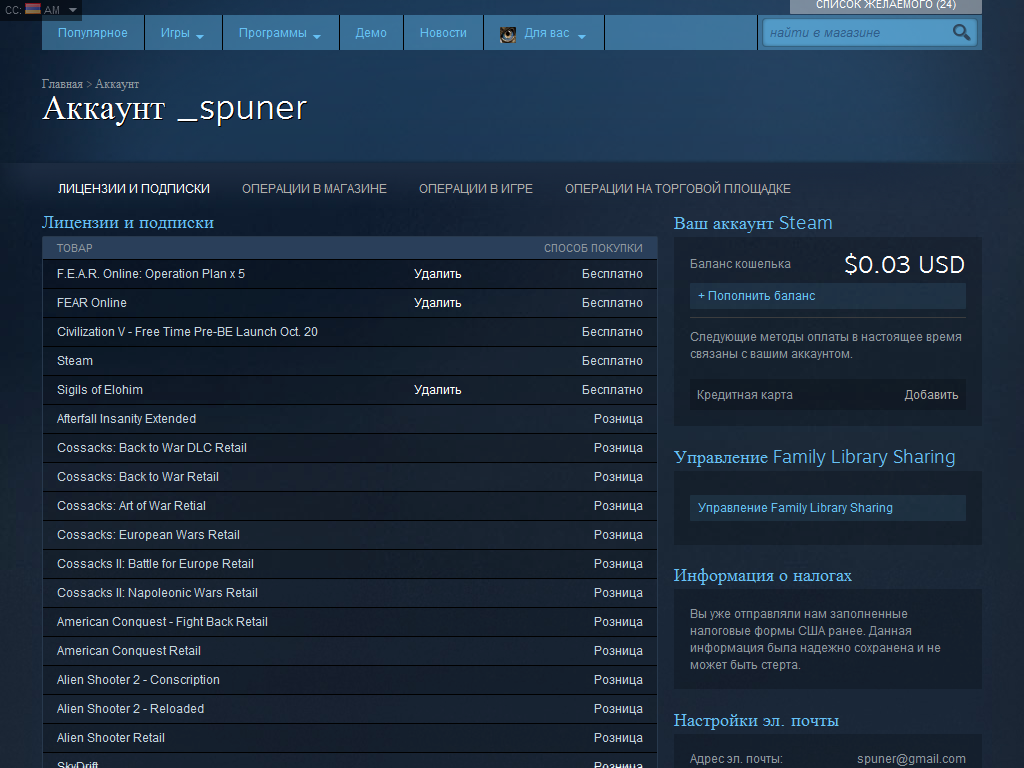Click the Аккаунт _spuner page heading
Image resolution: width=1024 pixels, height=768 pixels.
pyautogui.click(x=174, y=108)
